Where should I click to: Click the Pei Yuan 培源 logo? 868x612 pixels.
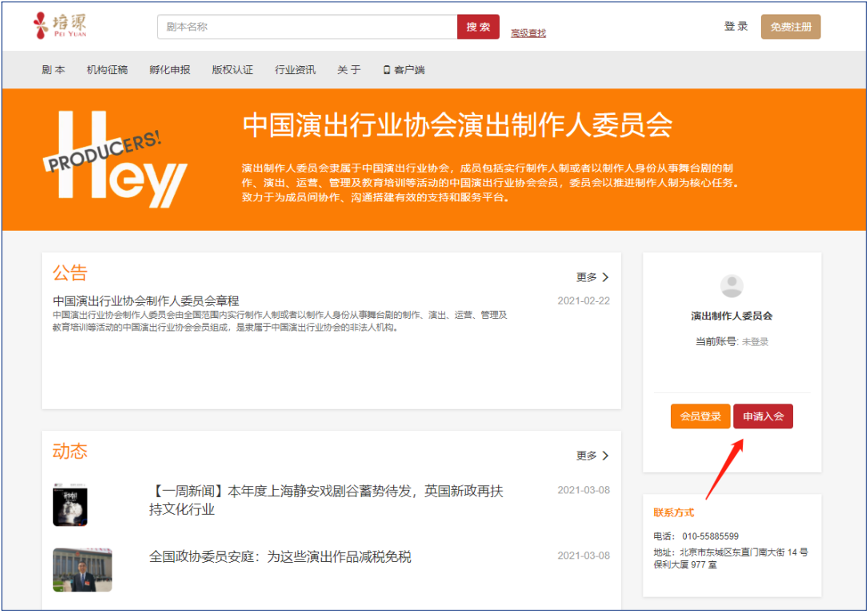61,25
